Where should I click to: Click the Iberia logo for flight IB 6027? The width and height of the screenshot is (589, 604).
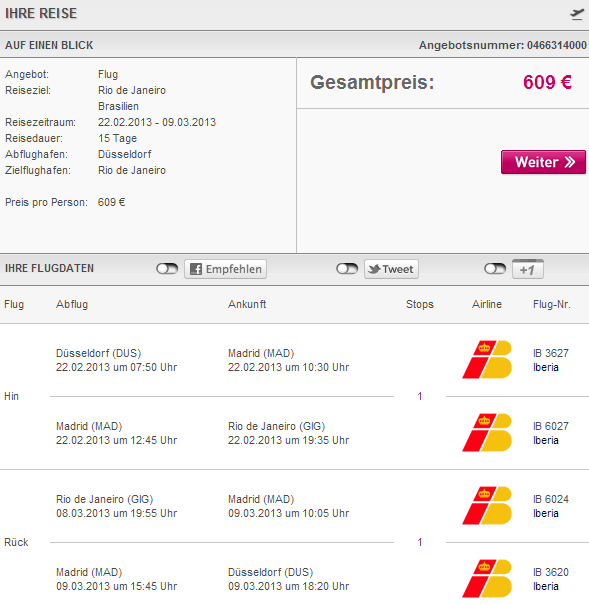click(x=487, y=432)
